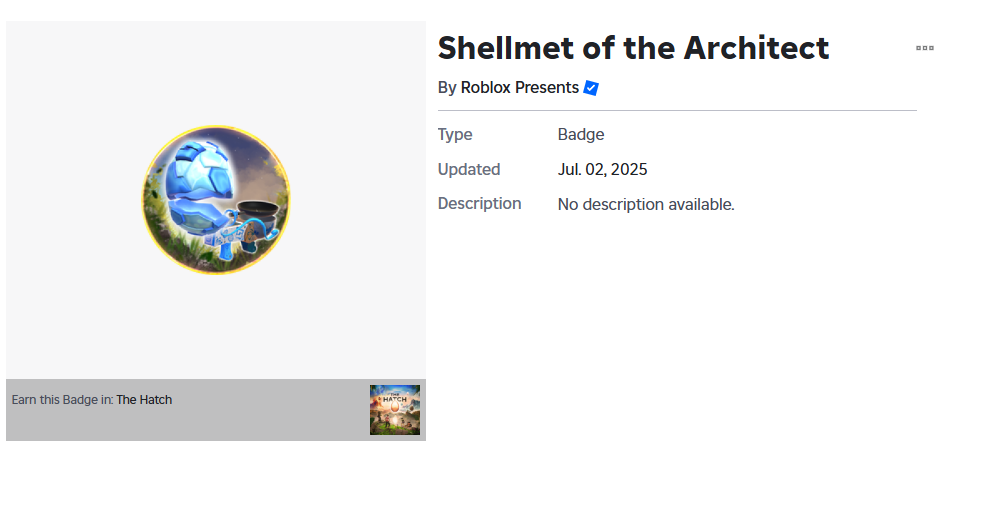The height and width of the screenshot is (513, 988).
Task: Click the Updated field label
Action: click(x=469, y=170)
